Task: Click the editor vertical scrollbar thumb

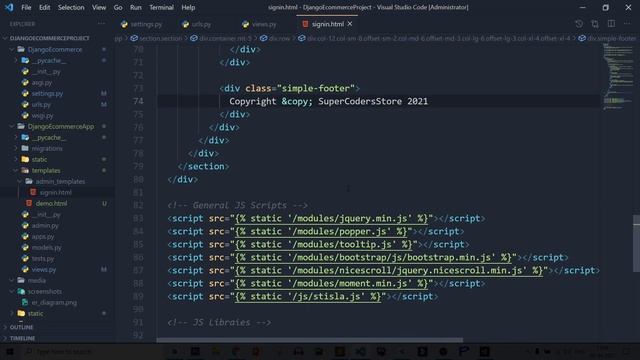Action: click(x=636, y=243)
